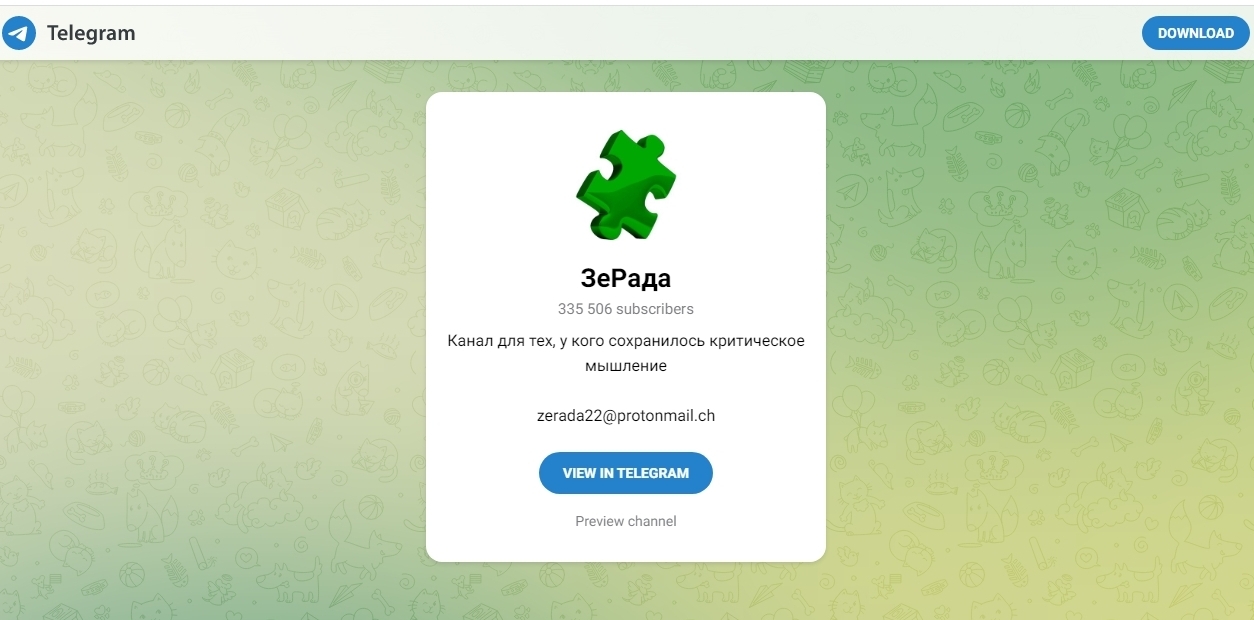The height and width of the screenshot is (620, 1254).
Task: Open the Preview channel link
Action: (x=626, y=521)
